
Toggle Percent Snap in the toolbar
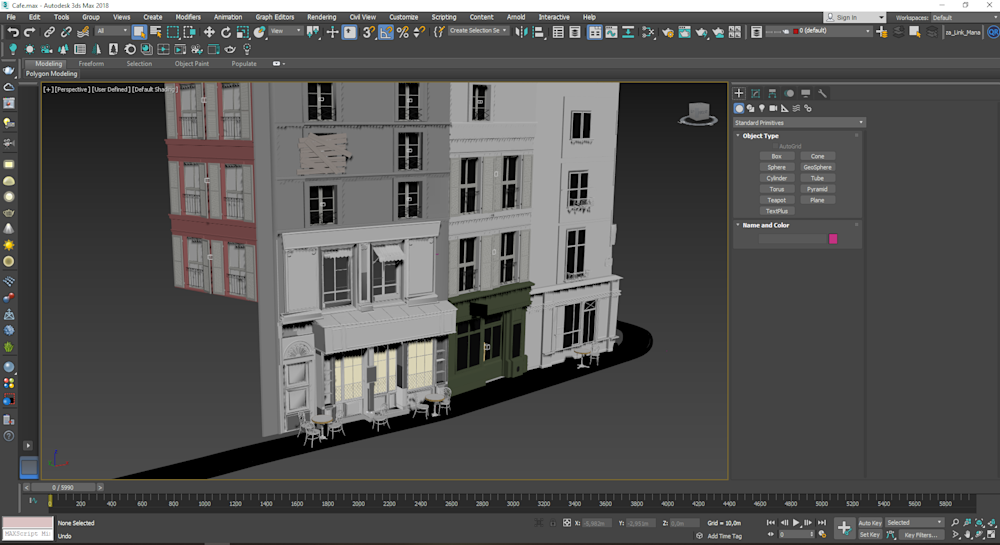coord(403,32)
